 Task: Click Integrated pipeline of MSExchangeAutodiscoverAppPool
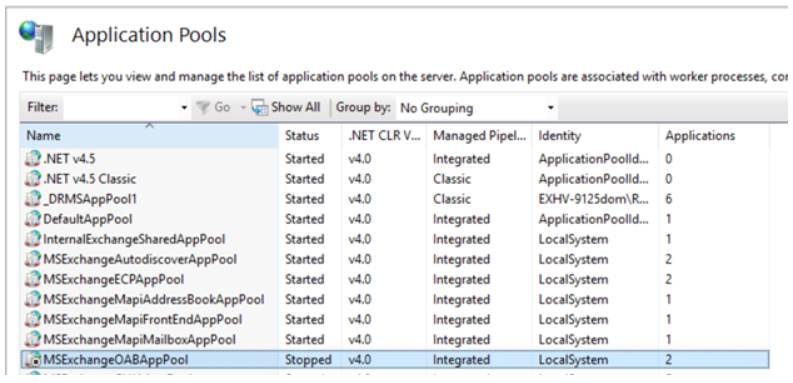pyautogui.click(x=461, y=260)
